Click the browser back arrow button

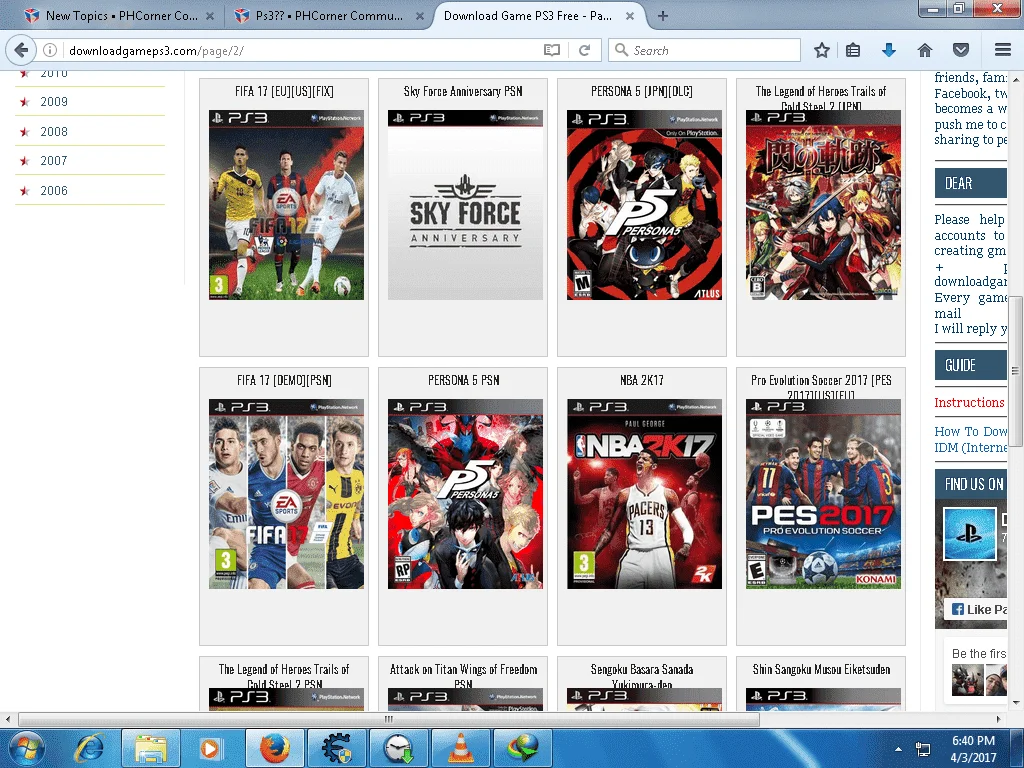point(21,50)
